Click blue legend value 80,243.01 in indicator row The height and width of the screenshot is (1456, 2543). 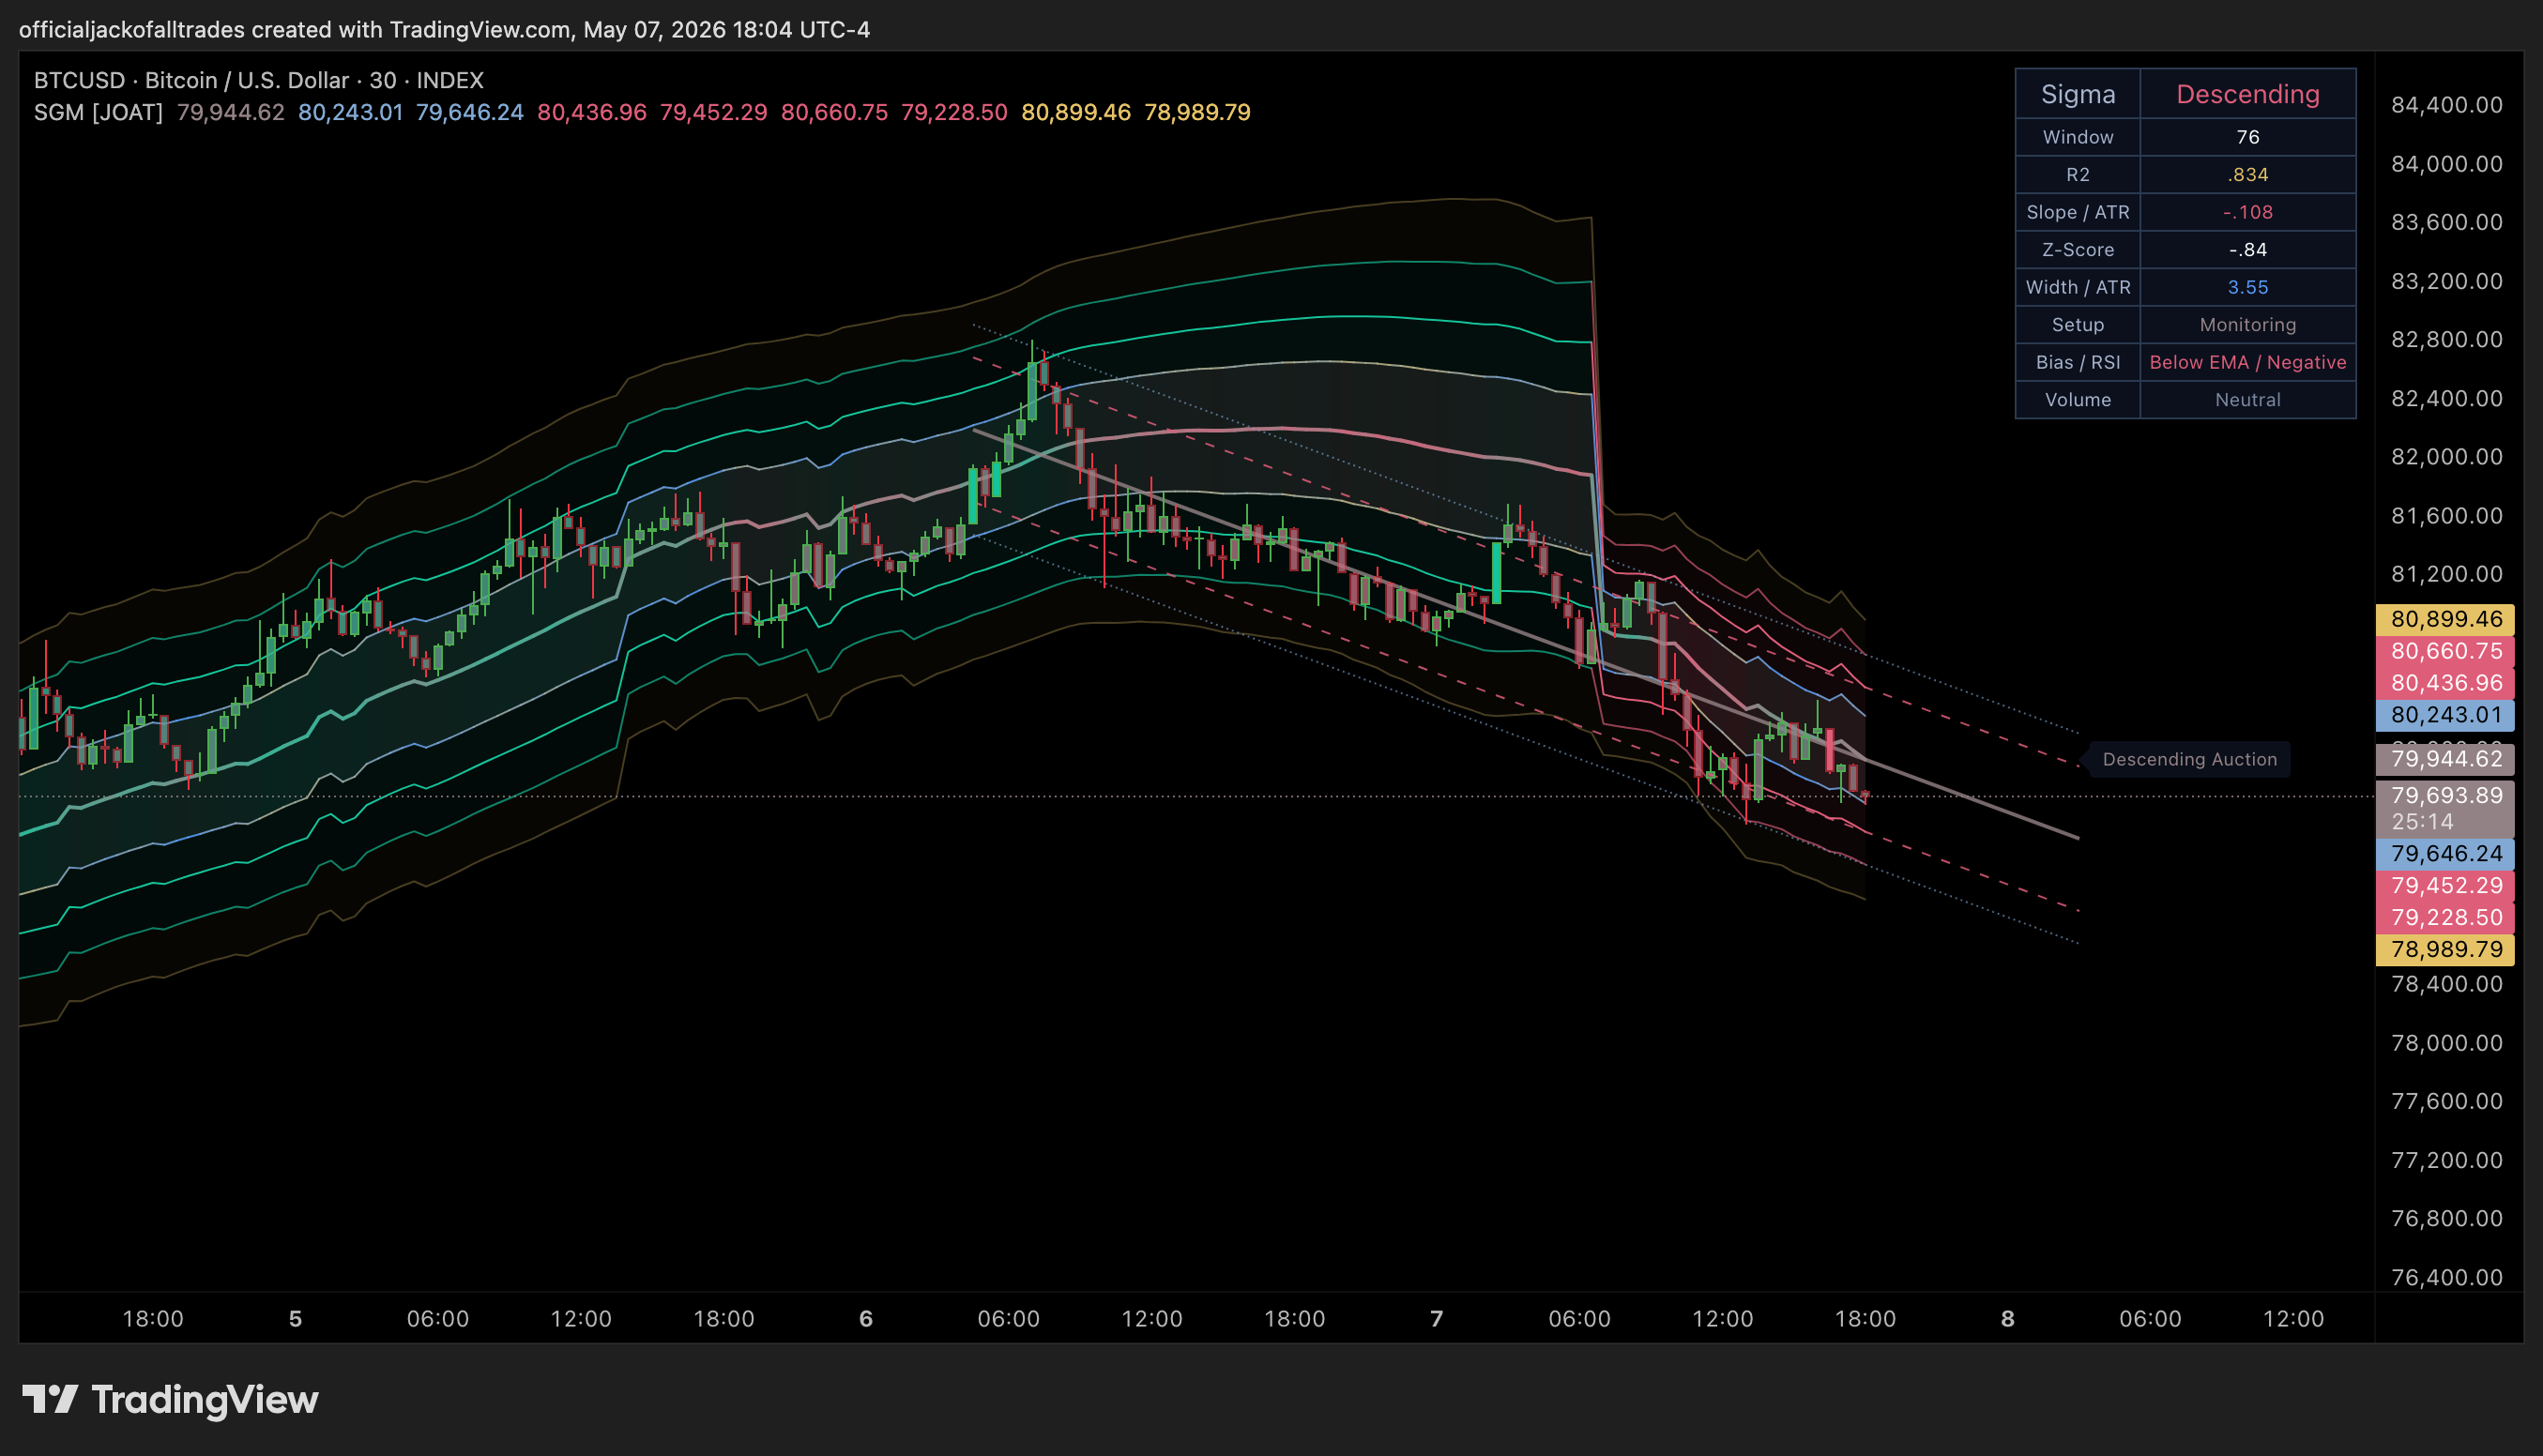(350, 112)
